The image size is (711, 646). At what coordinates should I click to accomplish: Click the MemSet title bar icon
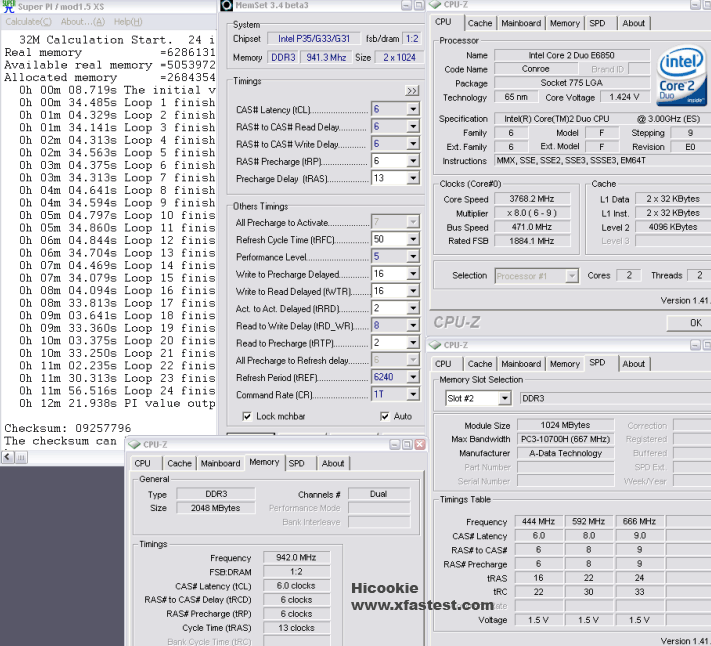pyautogui.click(x=226, y=5)
